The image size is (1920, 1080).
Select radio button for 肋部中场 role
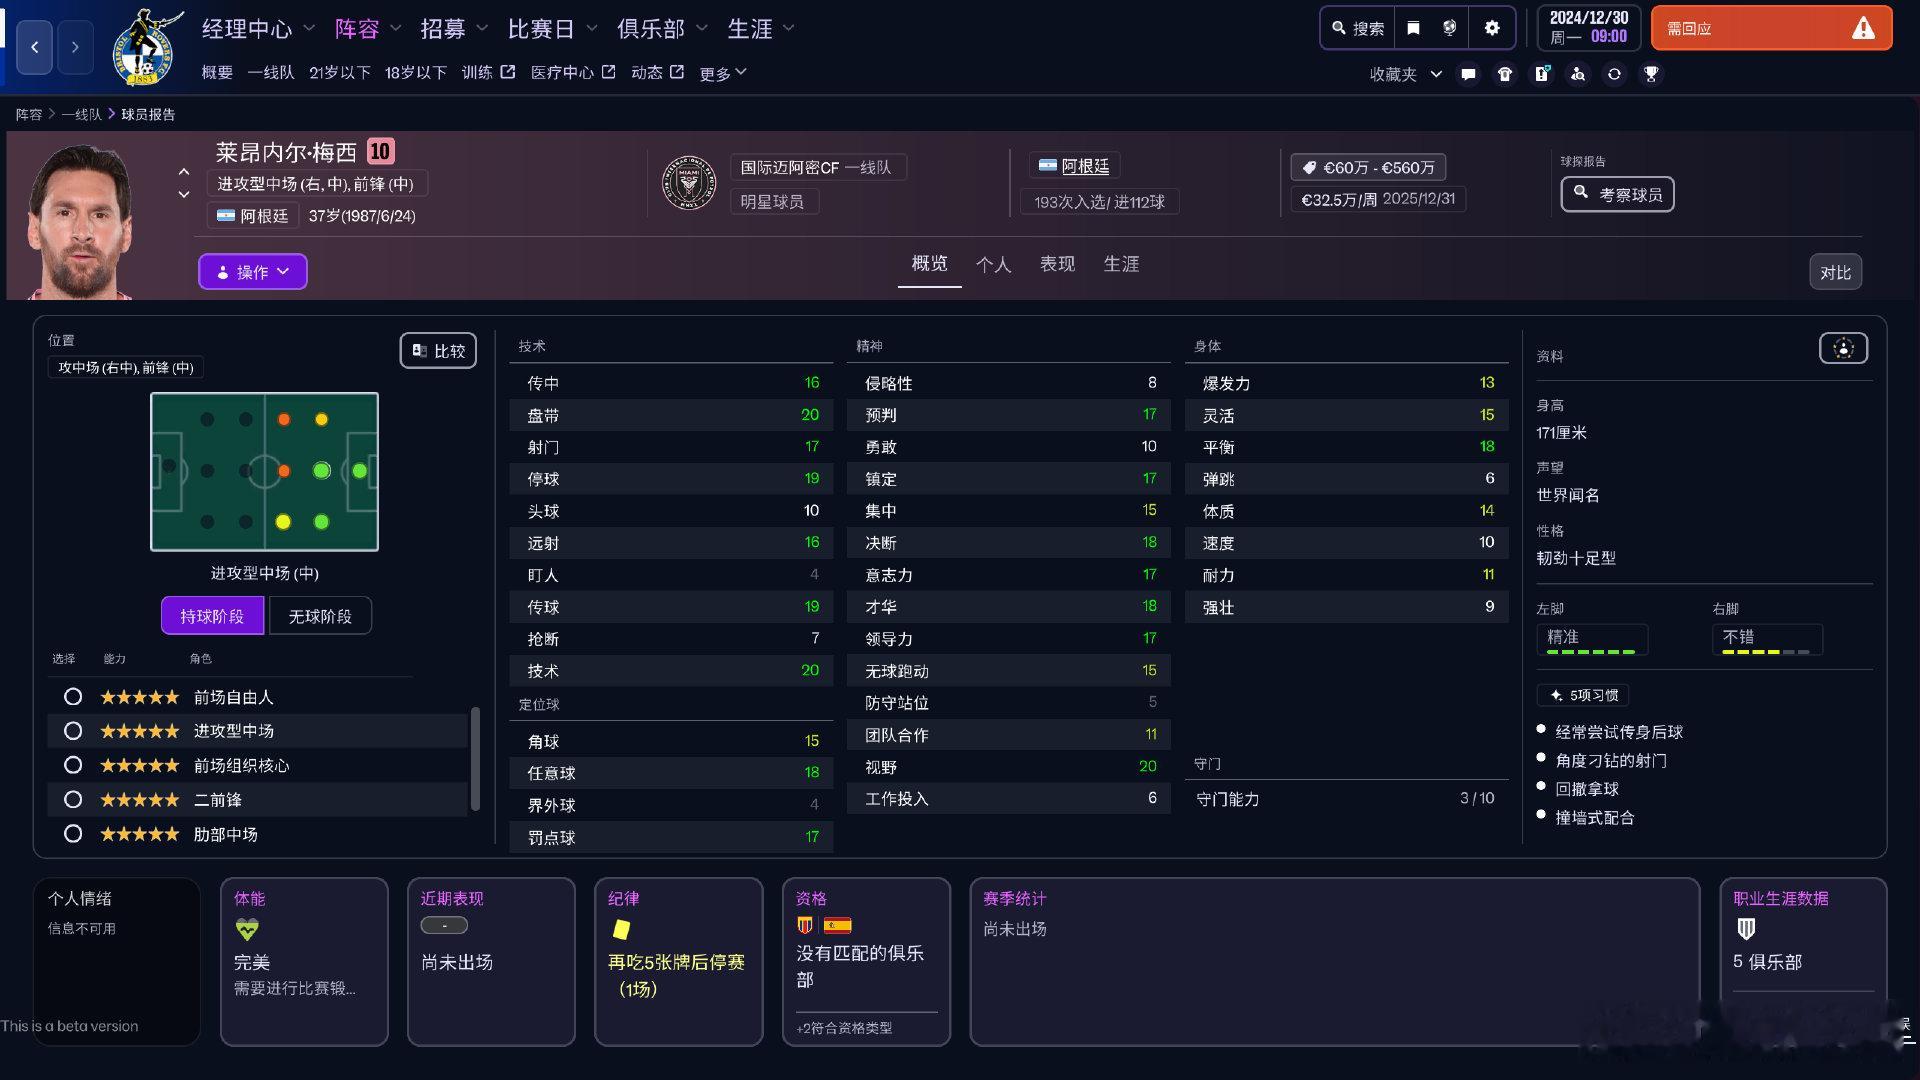coord(73,834)
